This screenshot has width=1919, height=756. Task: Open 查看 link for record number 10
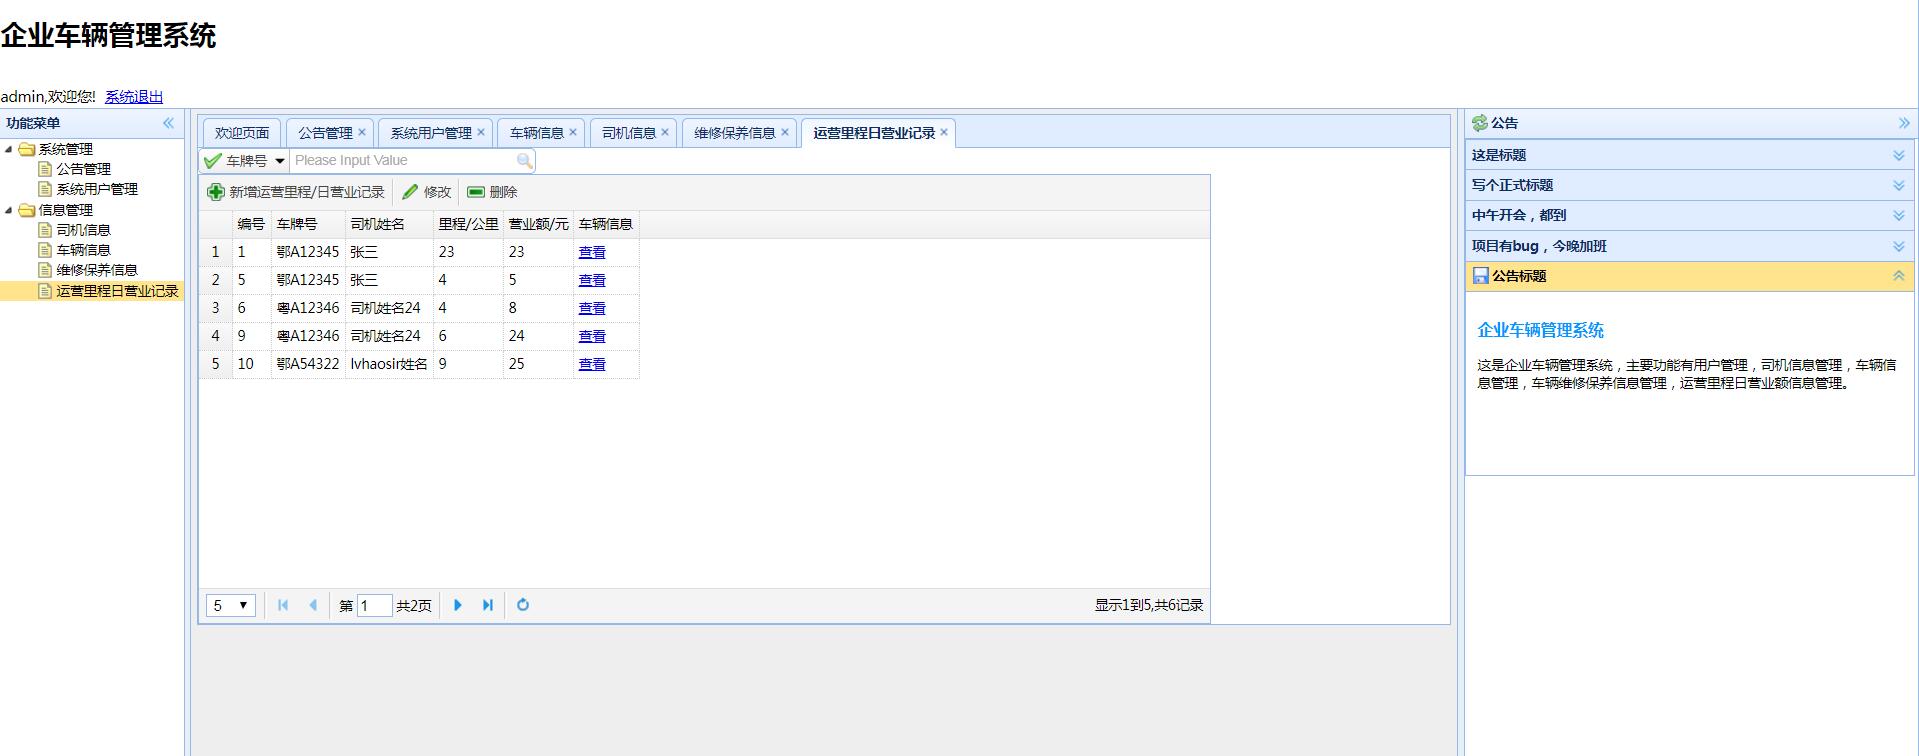point(592,364)
